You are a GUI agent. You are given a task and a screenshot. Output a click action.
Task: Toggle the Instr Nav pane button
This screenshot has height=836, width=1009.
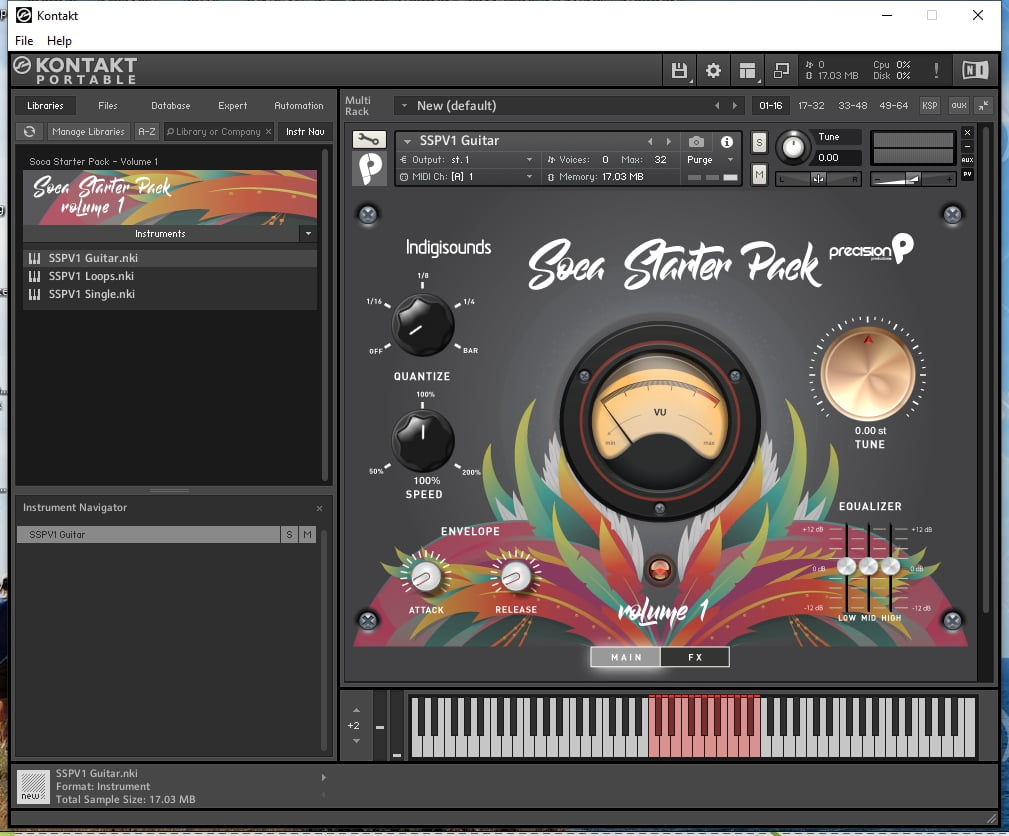point(305,131)
